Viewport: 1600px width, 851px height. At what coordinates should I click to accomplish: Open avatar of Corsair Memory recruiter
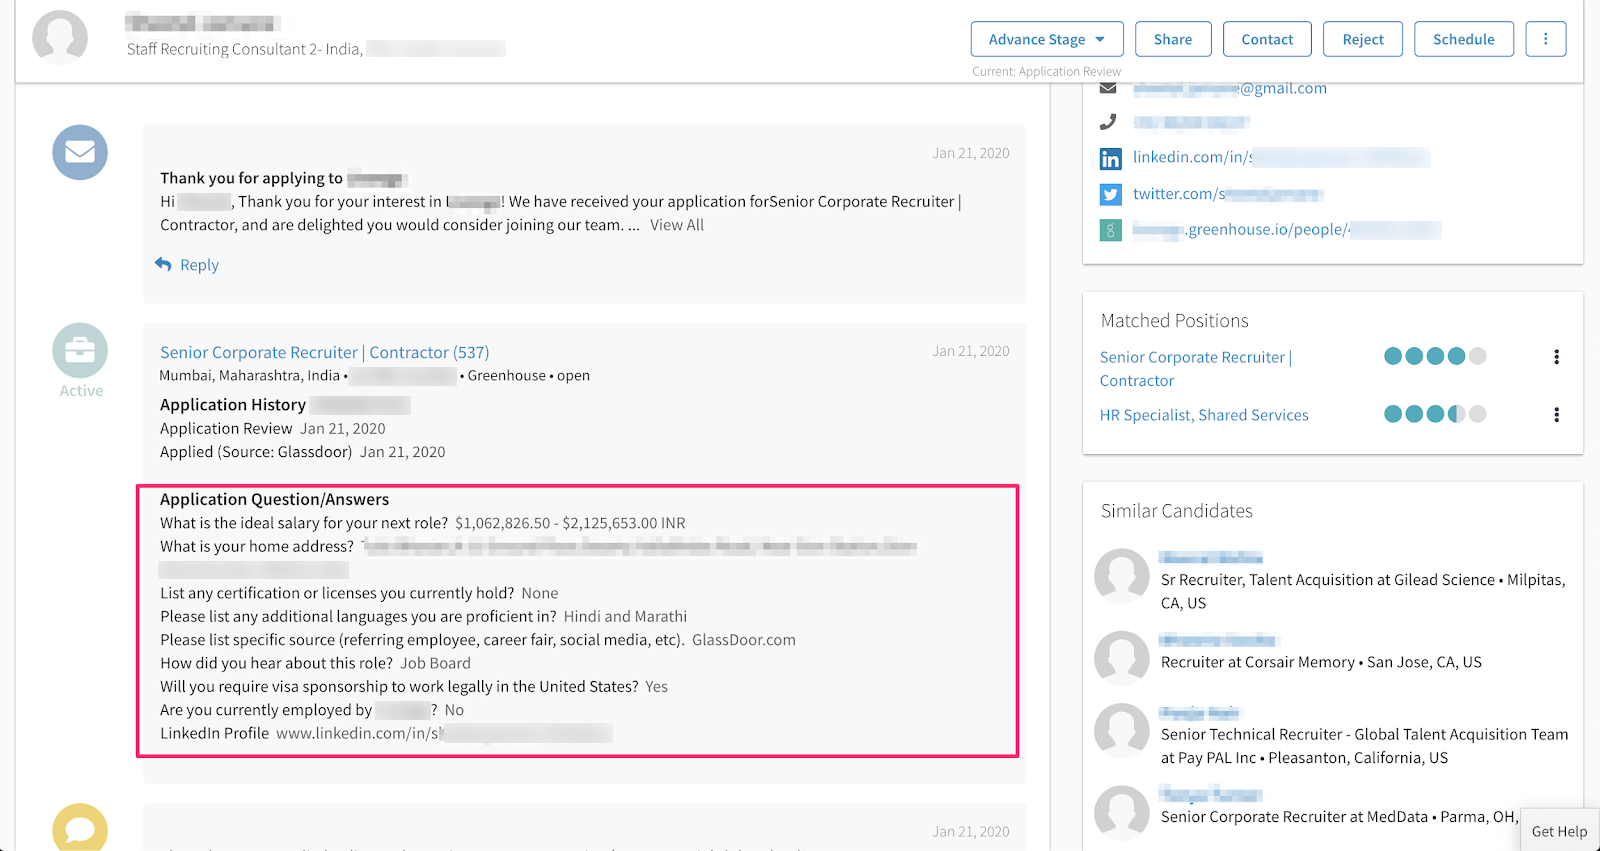(1122, 658)
